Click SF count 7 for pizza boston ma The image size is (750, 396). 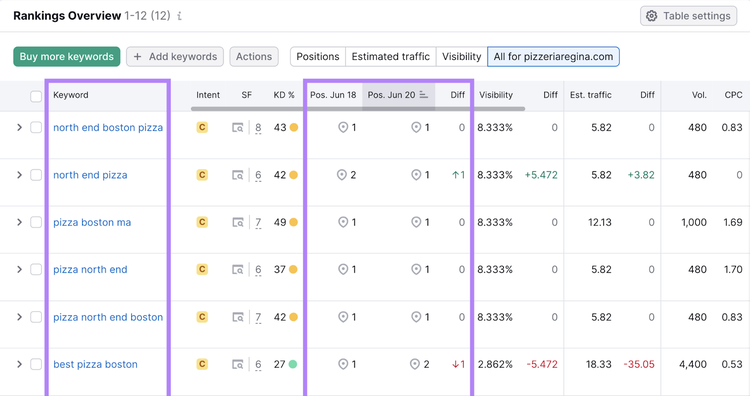point(258,222)
